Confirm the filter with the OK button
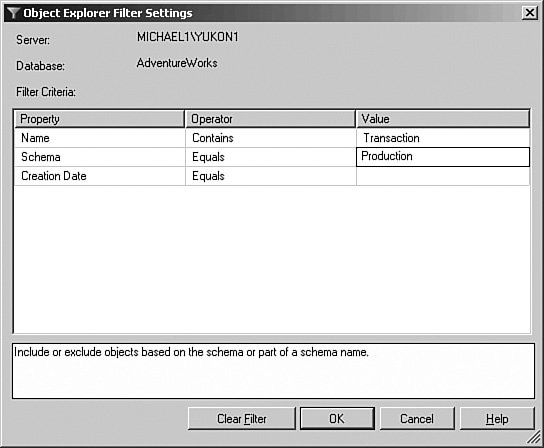This screenshot has width=544, height=448. pos(337,419)
